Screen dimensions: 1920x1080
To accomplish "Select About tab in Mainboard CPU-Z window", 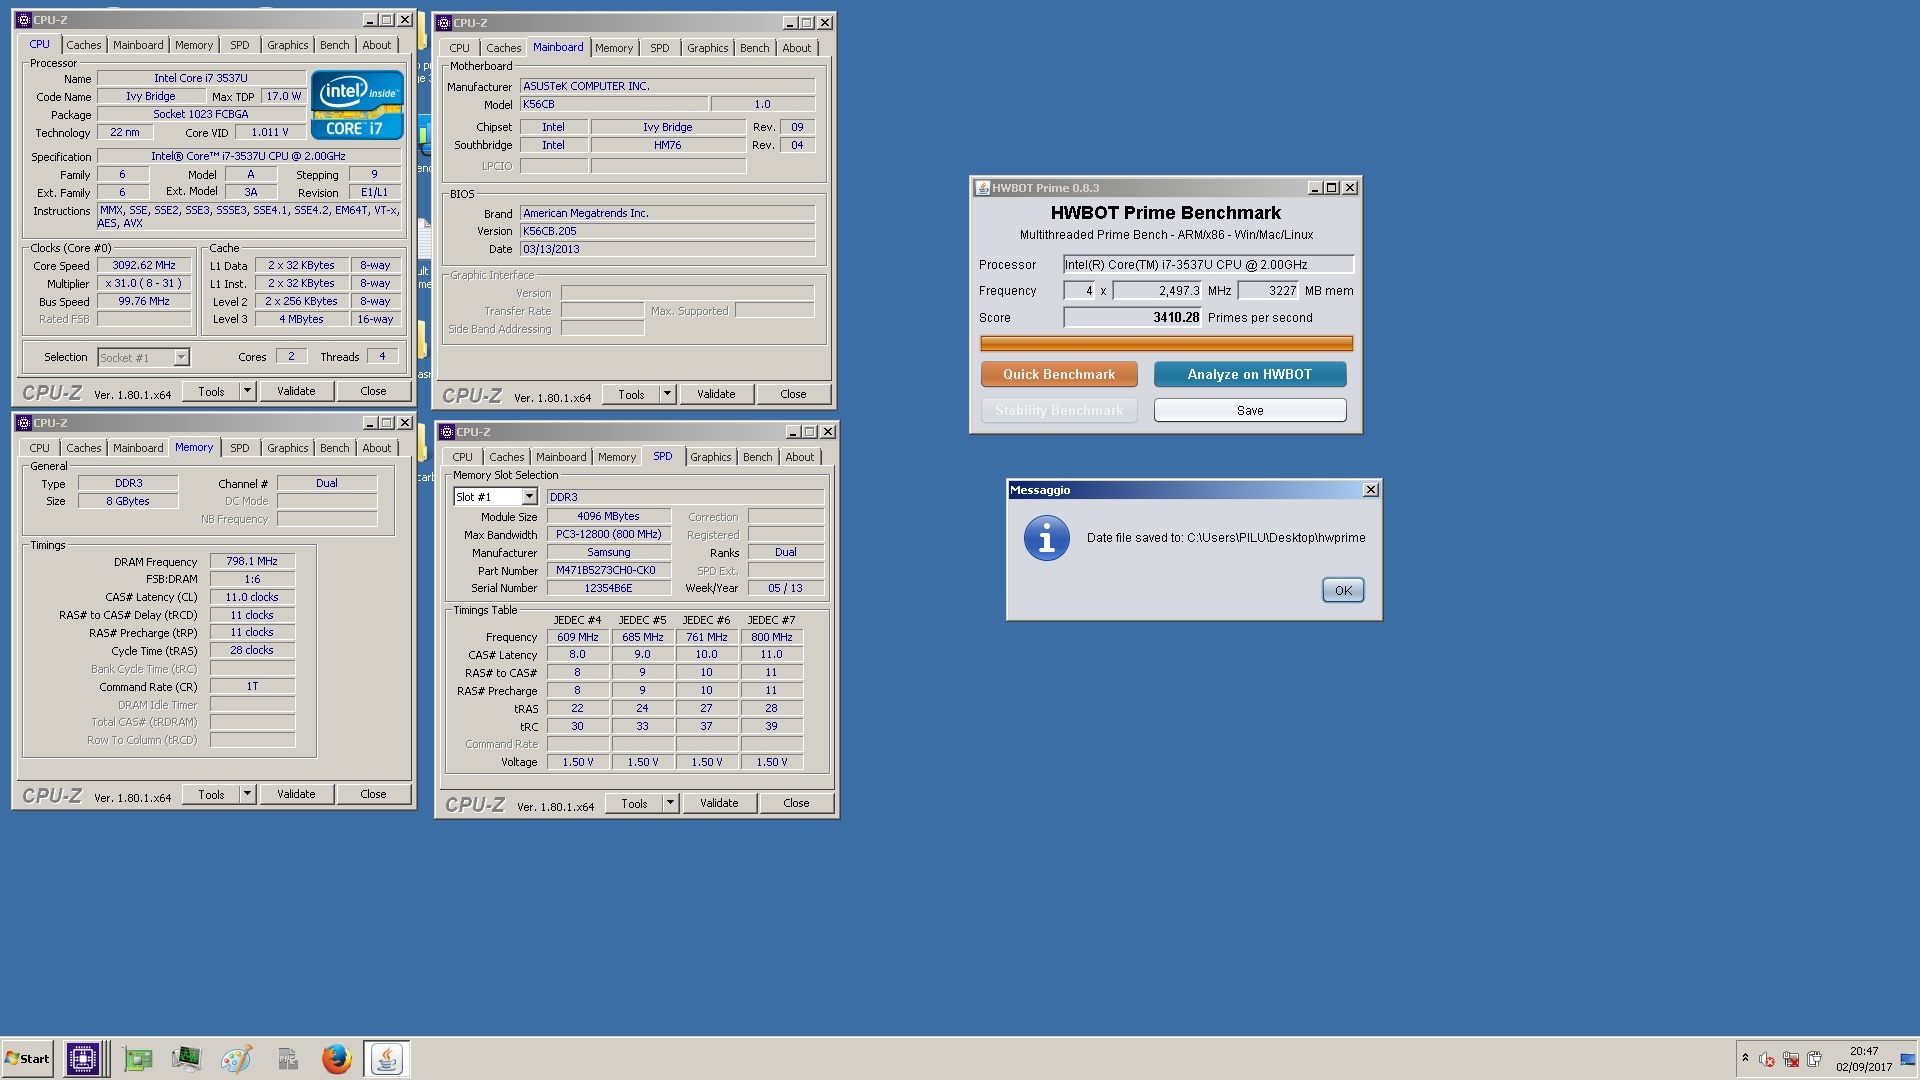I will tap(796, 48).
